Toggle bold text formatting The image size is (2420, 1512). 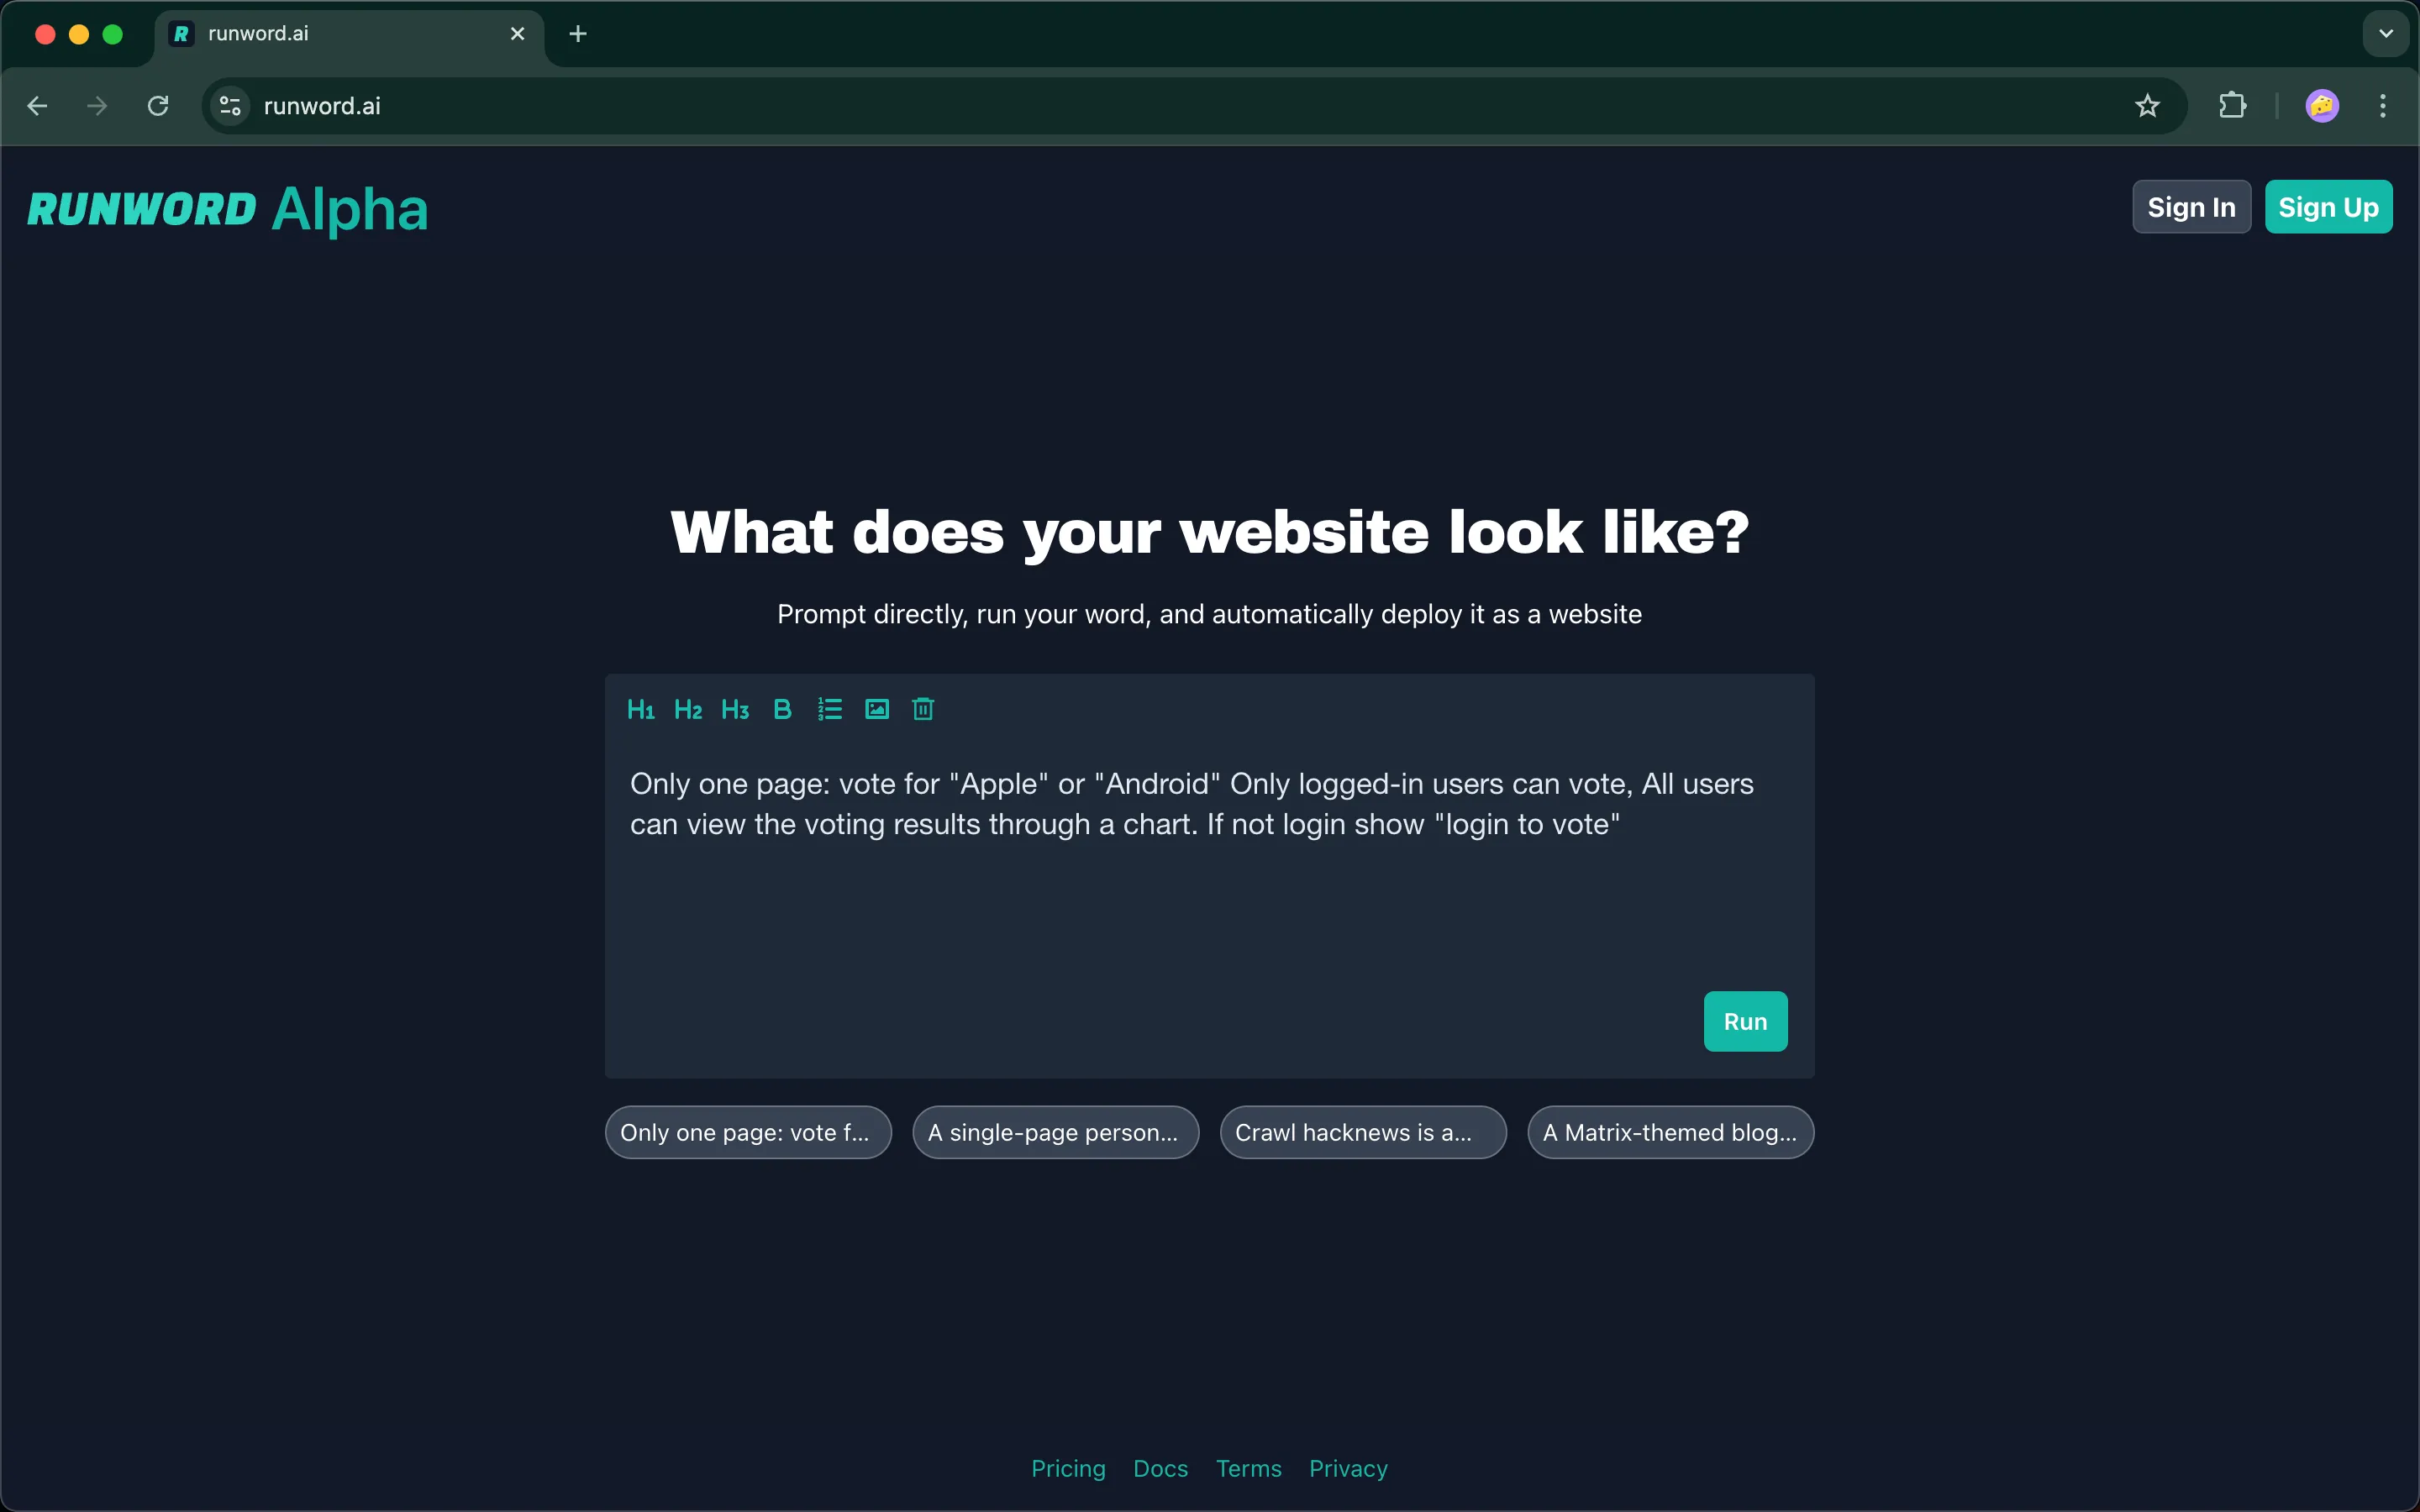(x=782, y=710)
